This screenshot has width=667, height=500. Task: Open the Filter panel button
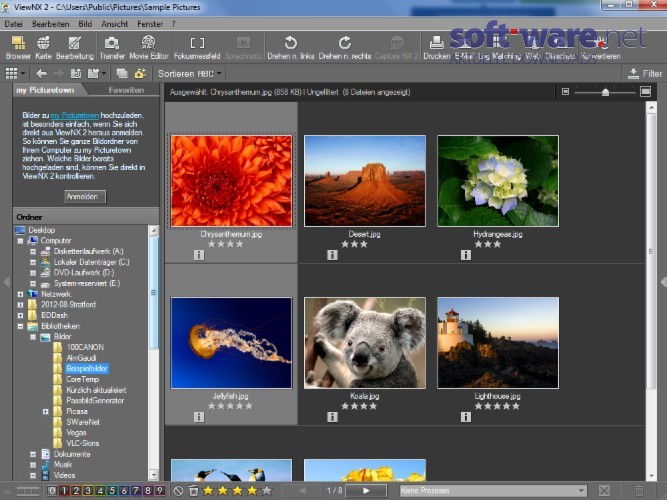pyautogui.click(x=645, y=74)
